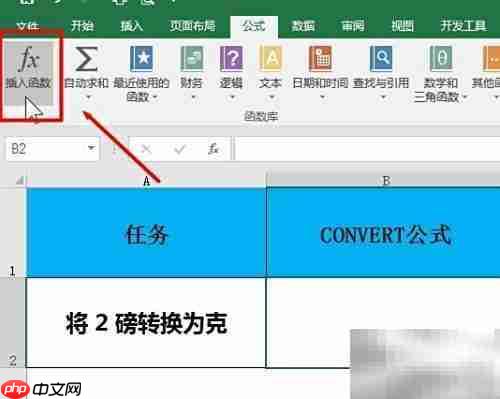Switch to the Developer (开发工具) tab
Screen dimensions: 500x399
[x=463, y=26]
